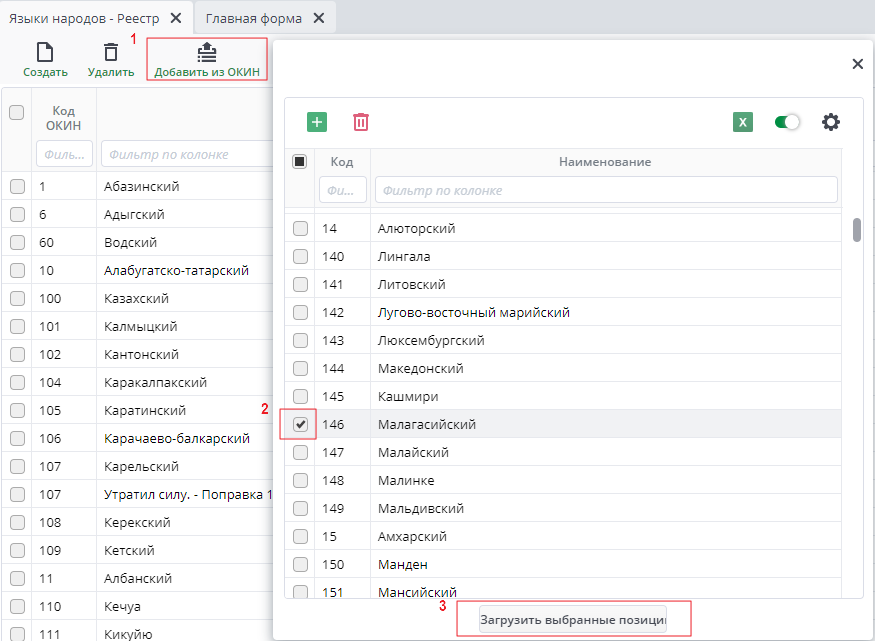Click Наименование column filter field in dialog
This screenshot has height=641, width=875.
tap(606, 190)
